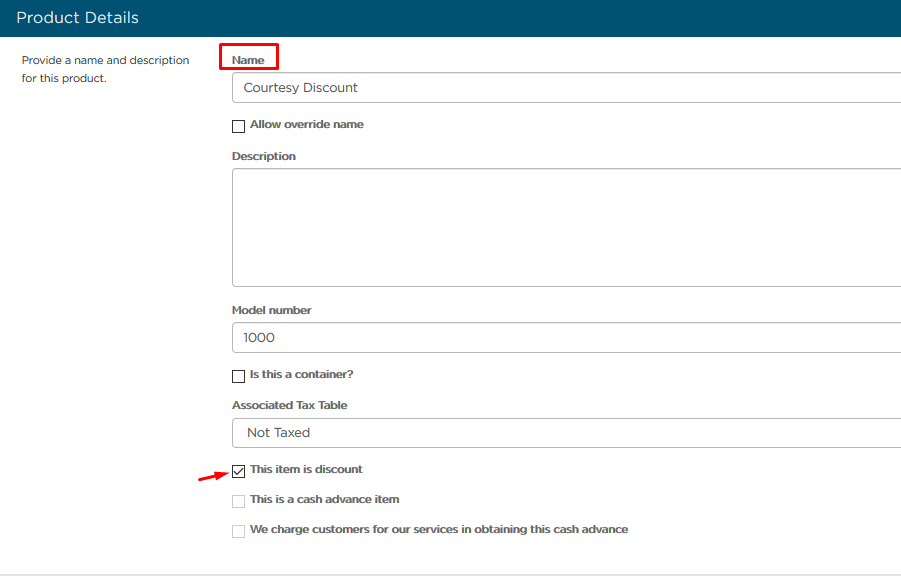
Task: Click the 'We charge customers for our services' label
Action: point(439,529)
